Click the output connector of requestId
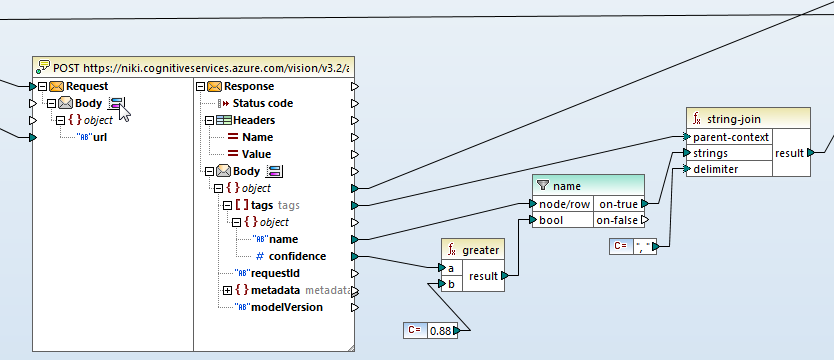The image size is (834, 360). [x=355, y=273]
